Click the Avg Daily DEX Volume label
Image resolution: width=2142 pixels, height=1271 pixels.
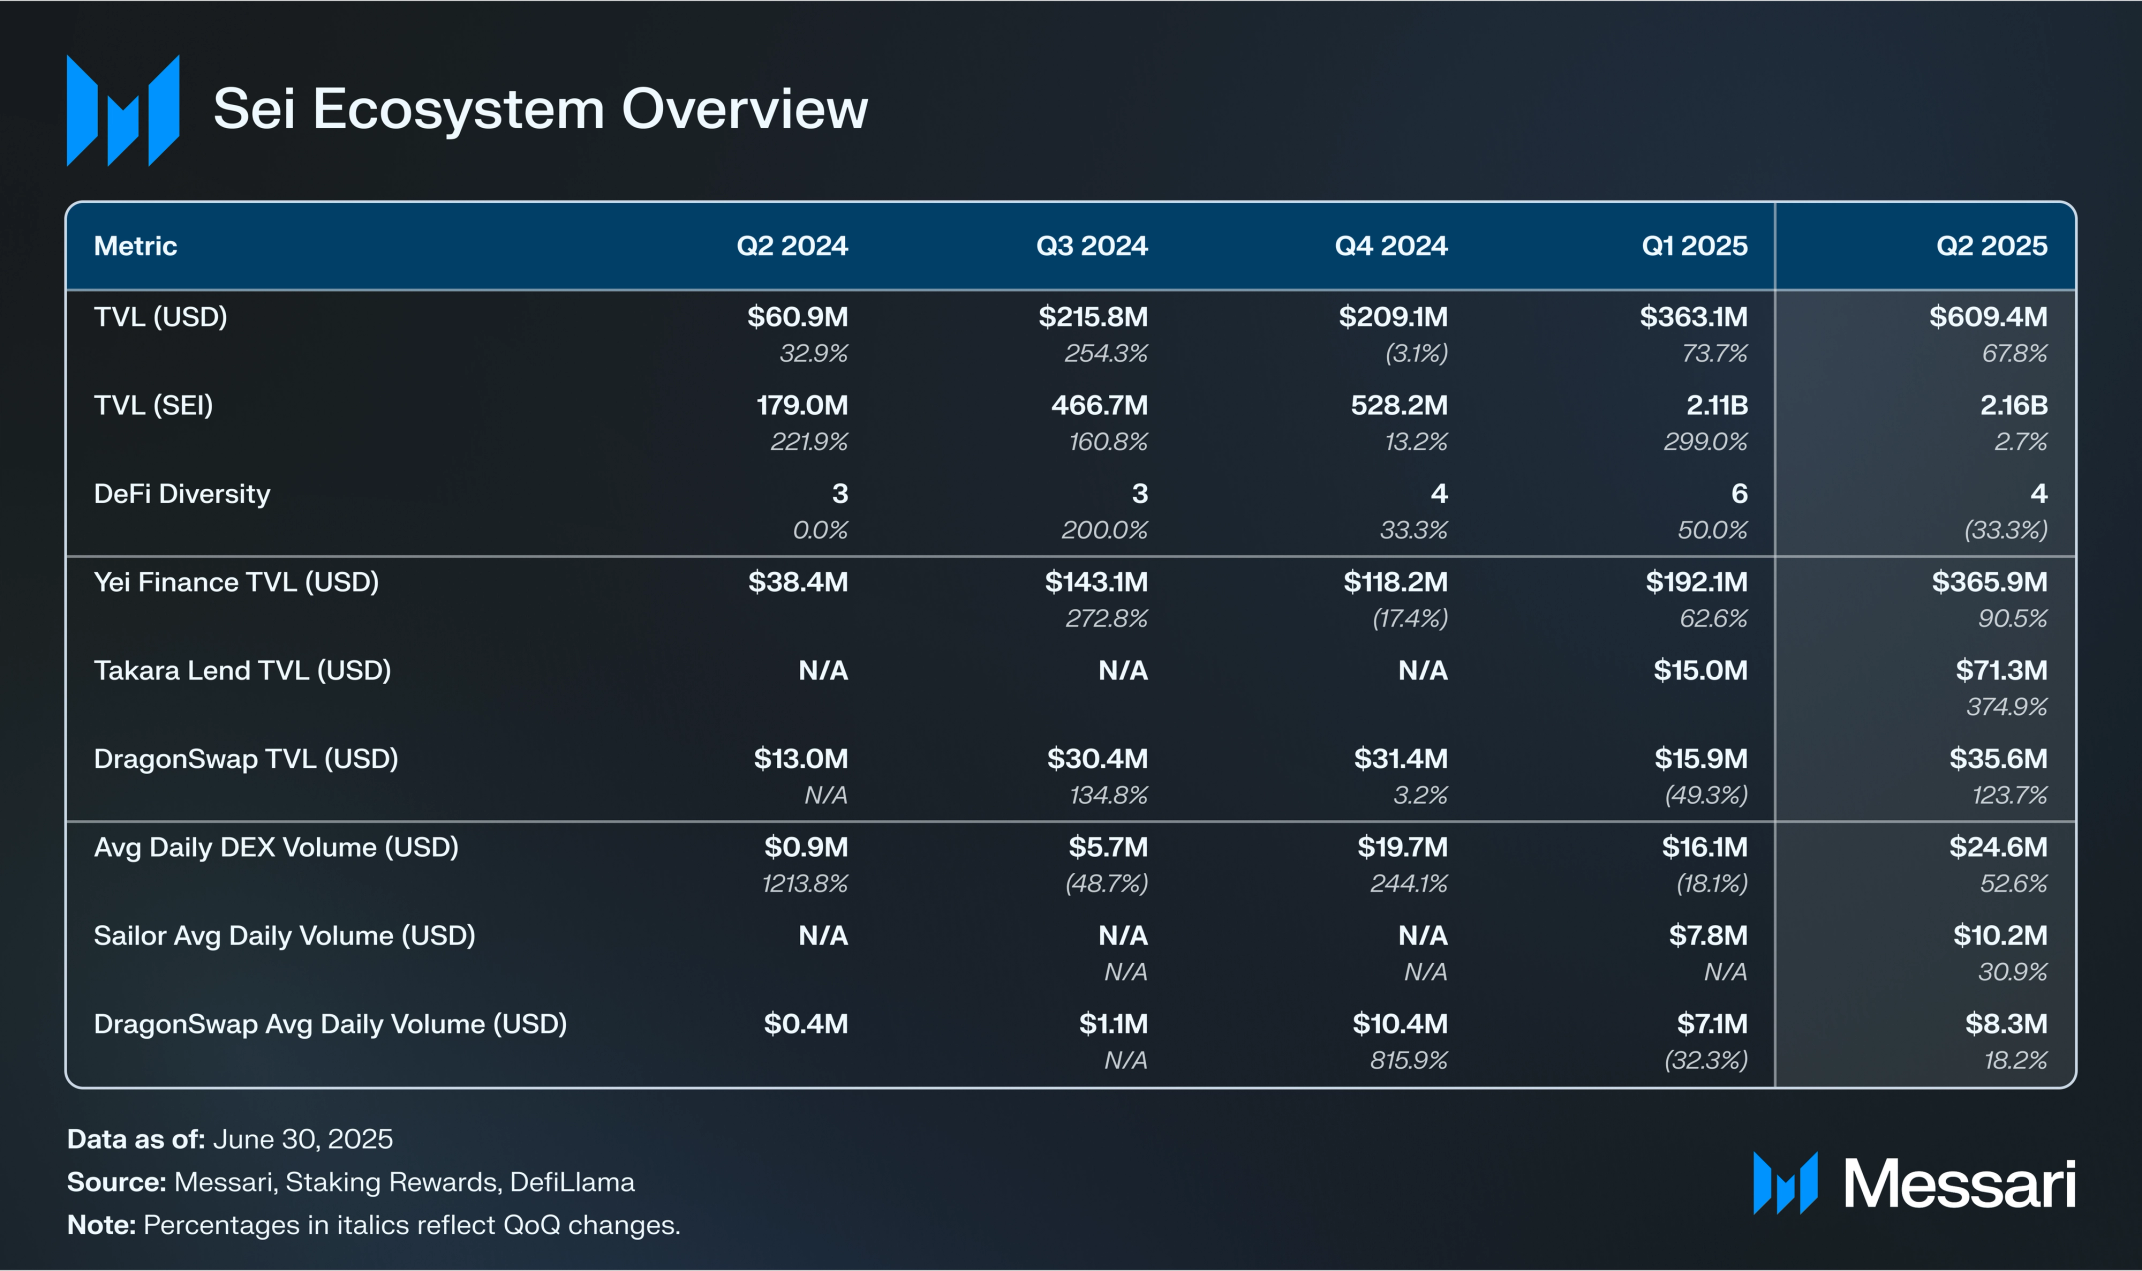[x=276, y=847]
